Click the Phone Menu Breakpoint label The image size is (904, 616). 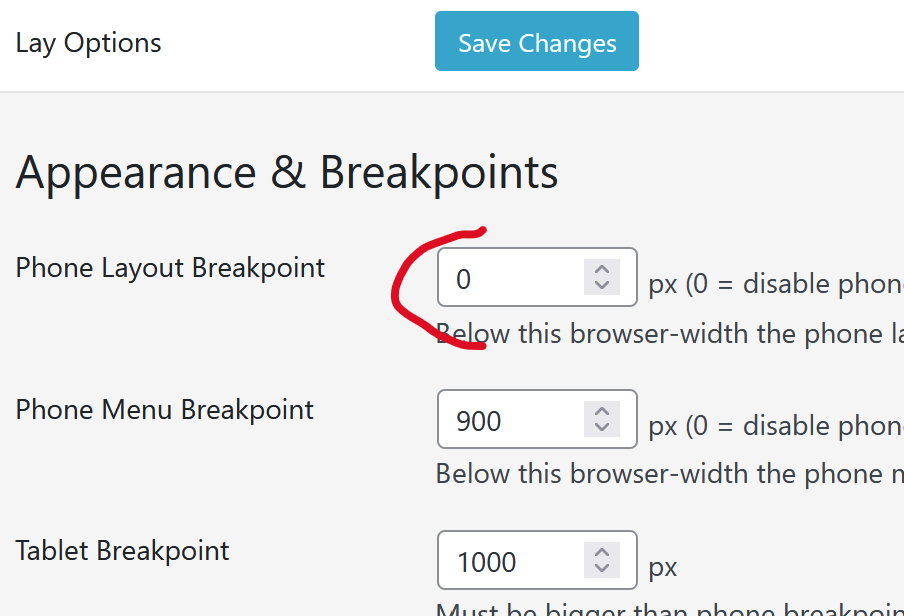pyautogui.click(x=165, y=410)
